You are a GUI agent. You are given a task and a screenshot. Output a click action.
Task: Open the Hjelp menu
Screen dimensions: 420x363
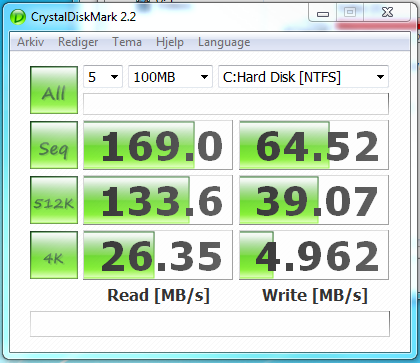point(170,42)
